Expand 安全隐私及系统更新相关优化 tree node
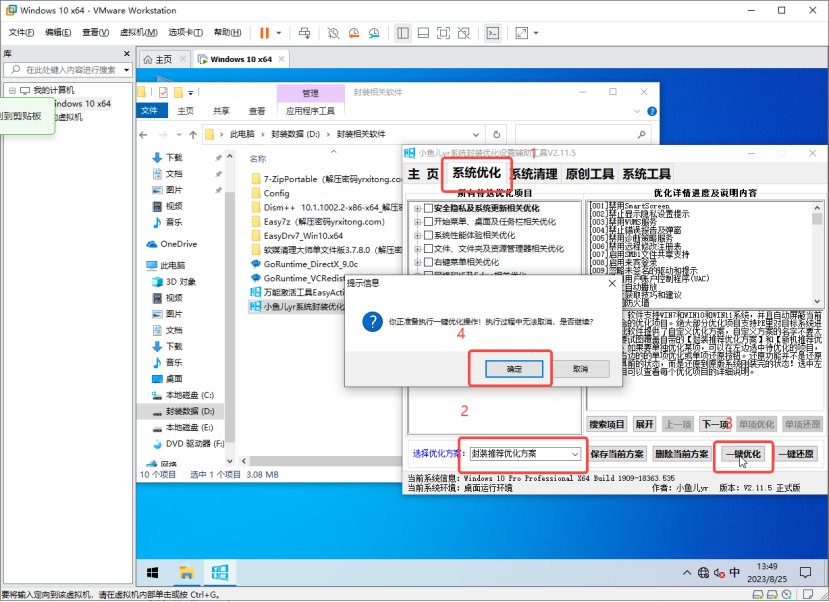This screenshot has width=829, height=602. pyautogui.click(x=418, y=208)
